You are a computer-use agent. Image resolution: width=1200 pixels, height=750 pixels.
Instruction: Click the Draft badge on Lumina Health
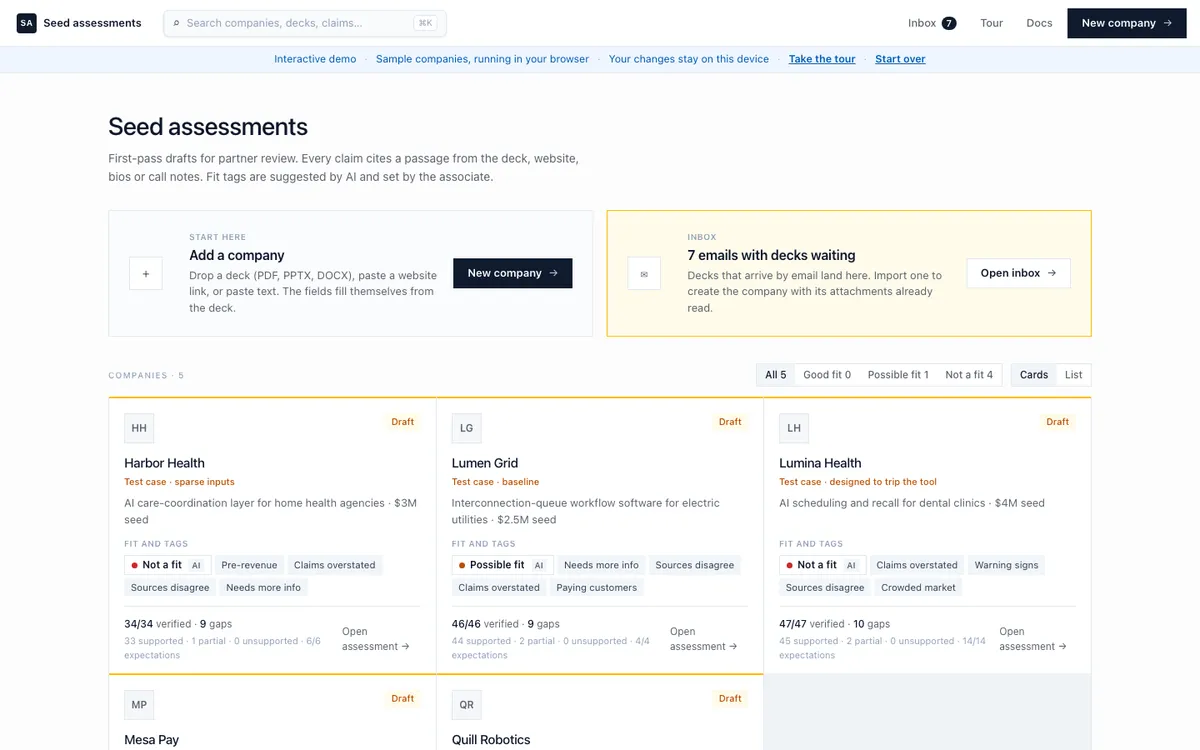(x=1058, y=422)
